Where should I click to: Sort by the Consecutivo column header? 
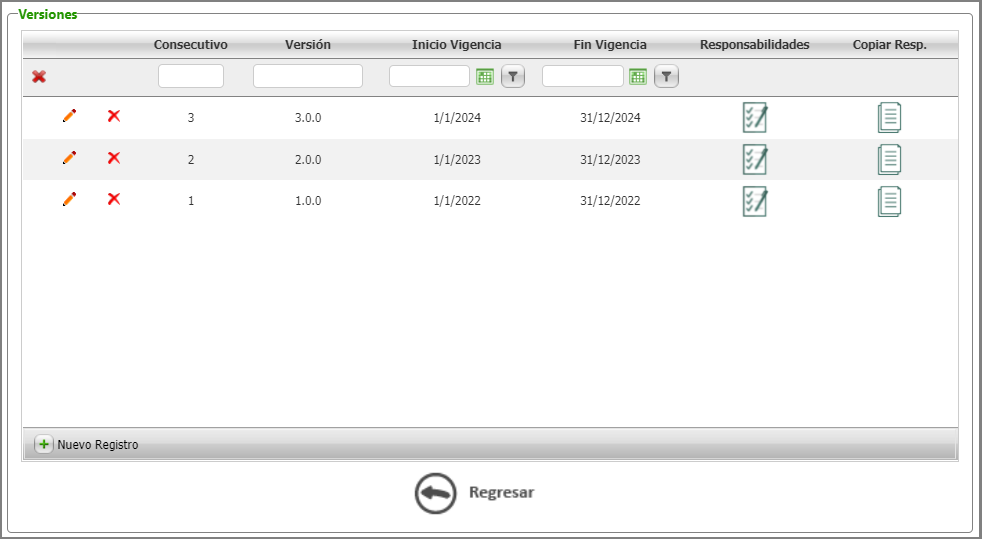click(x=191, y=45)
